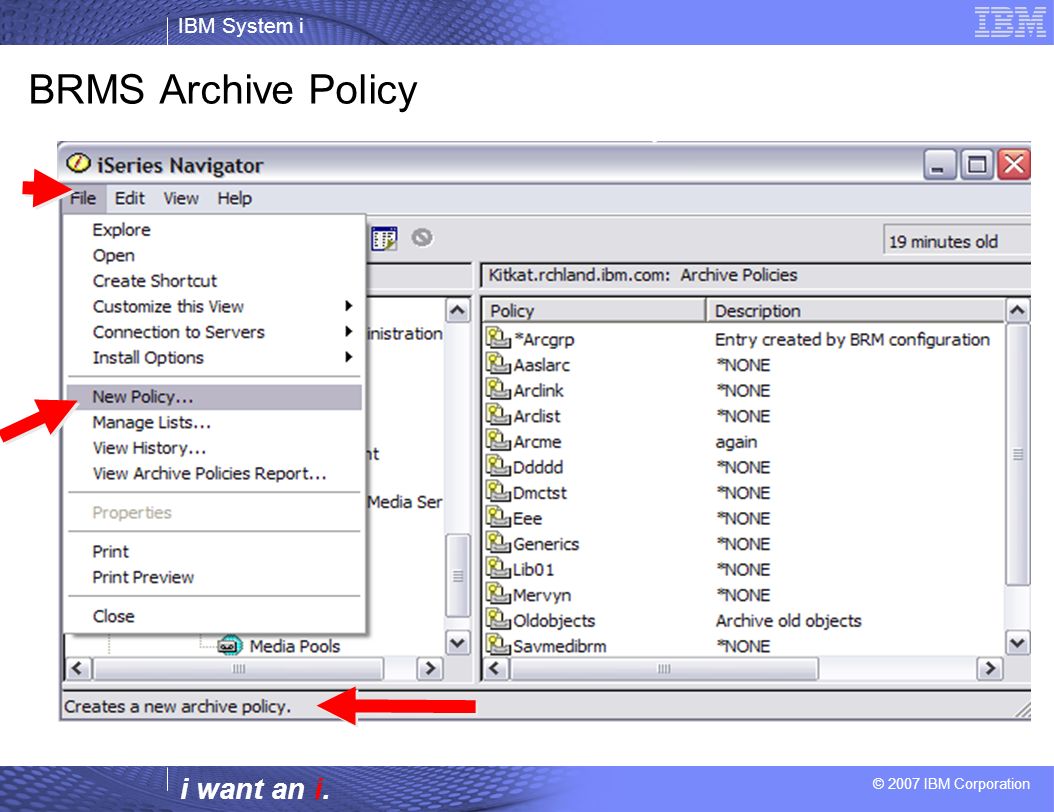Sort by the Policy column header
Viewport: 1054px width, 812px height.
[594, 311]
